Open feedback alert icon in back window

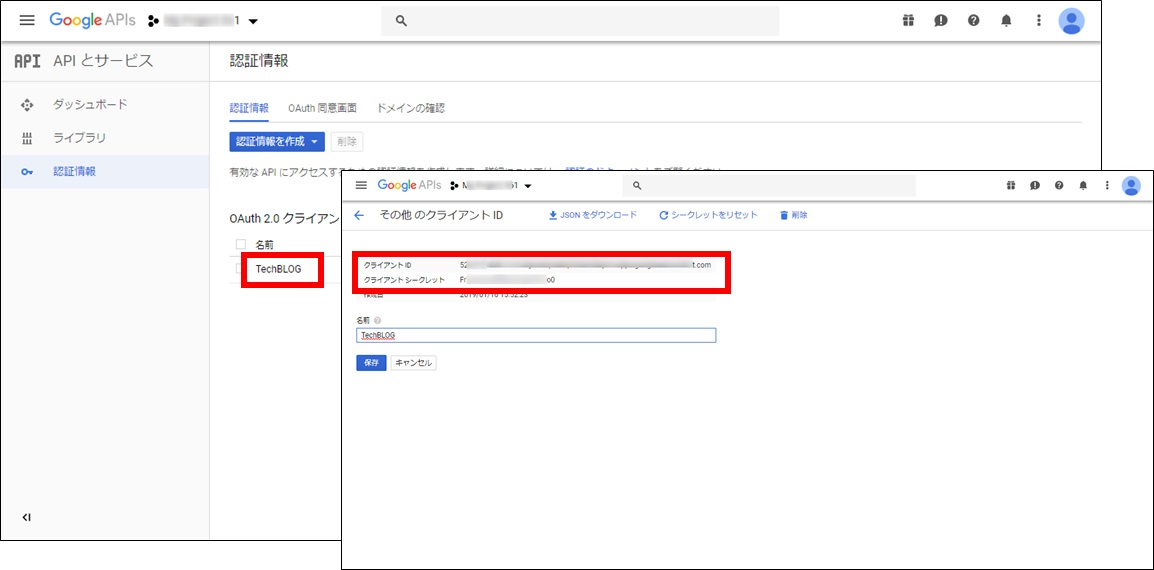click(941, 21)
